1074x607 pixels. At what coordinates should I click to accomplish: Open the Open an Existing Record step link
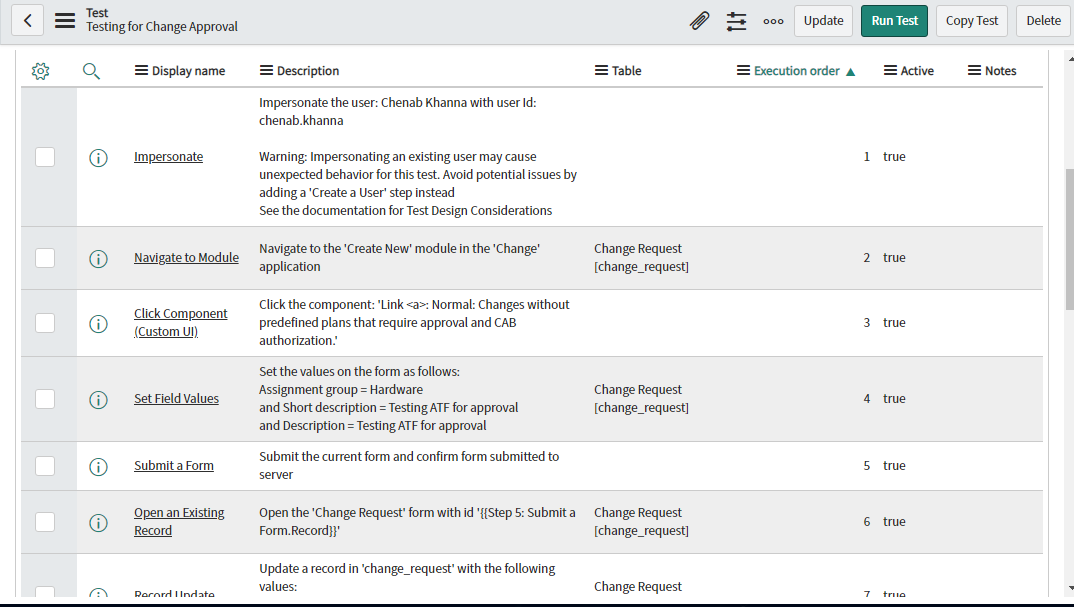(179, 521)
